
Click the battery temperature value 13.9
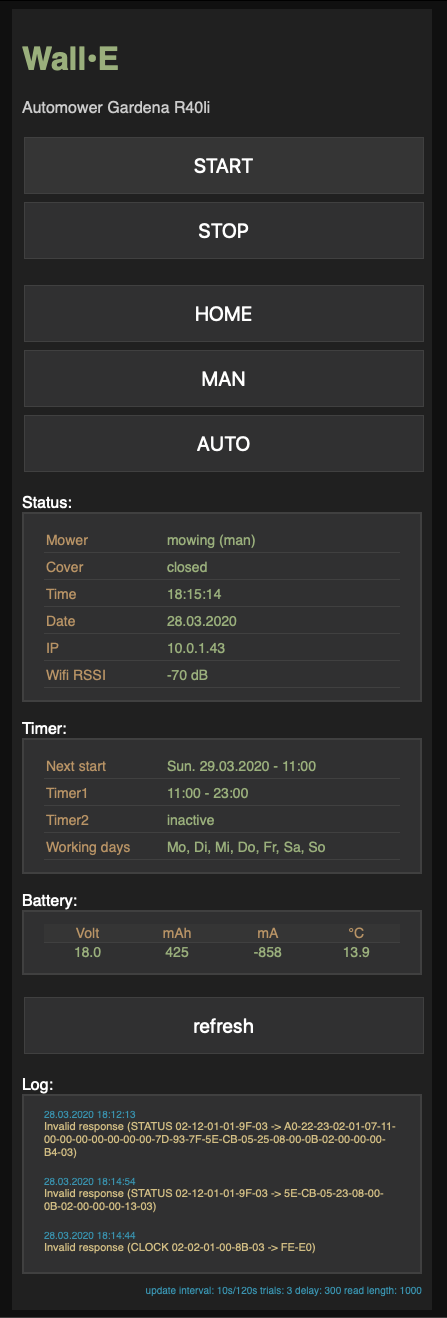click(x=356, y=952)
